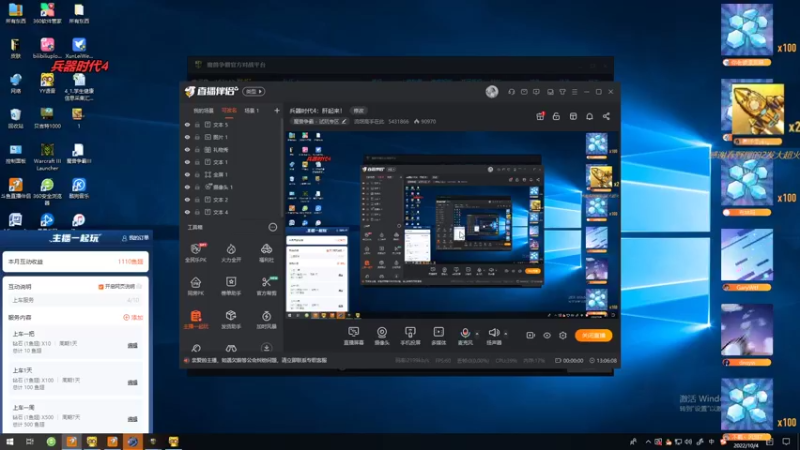Add a screen capture source (直播屏幕)
Screen dimensions: 800x450
(x=354, y=336)
